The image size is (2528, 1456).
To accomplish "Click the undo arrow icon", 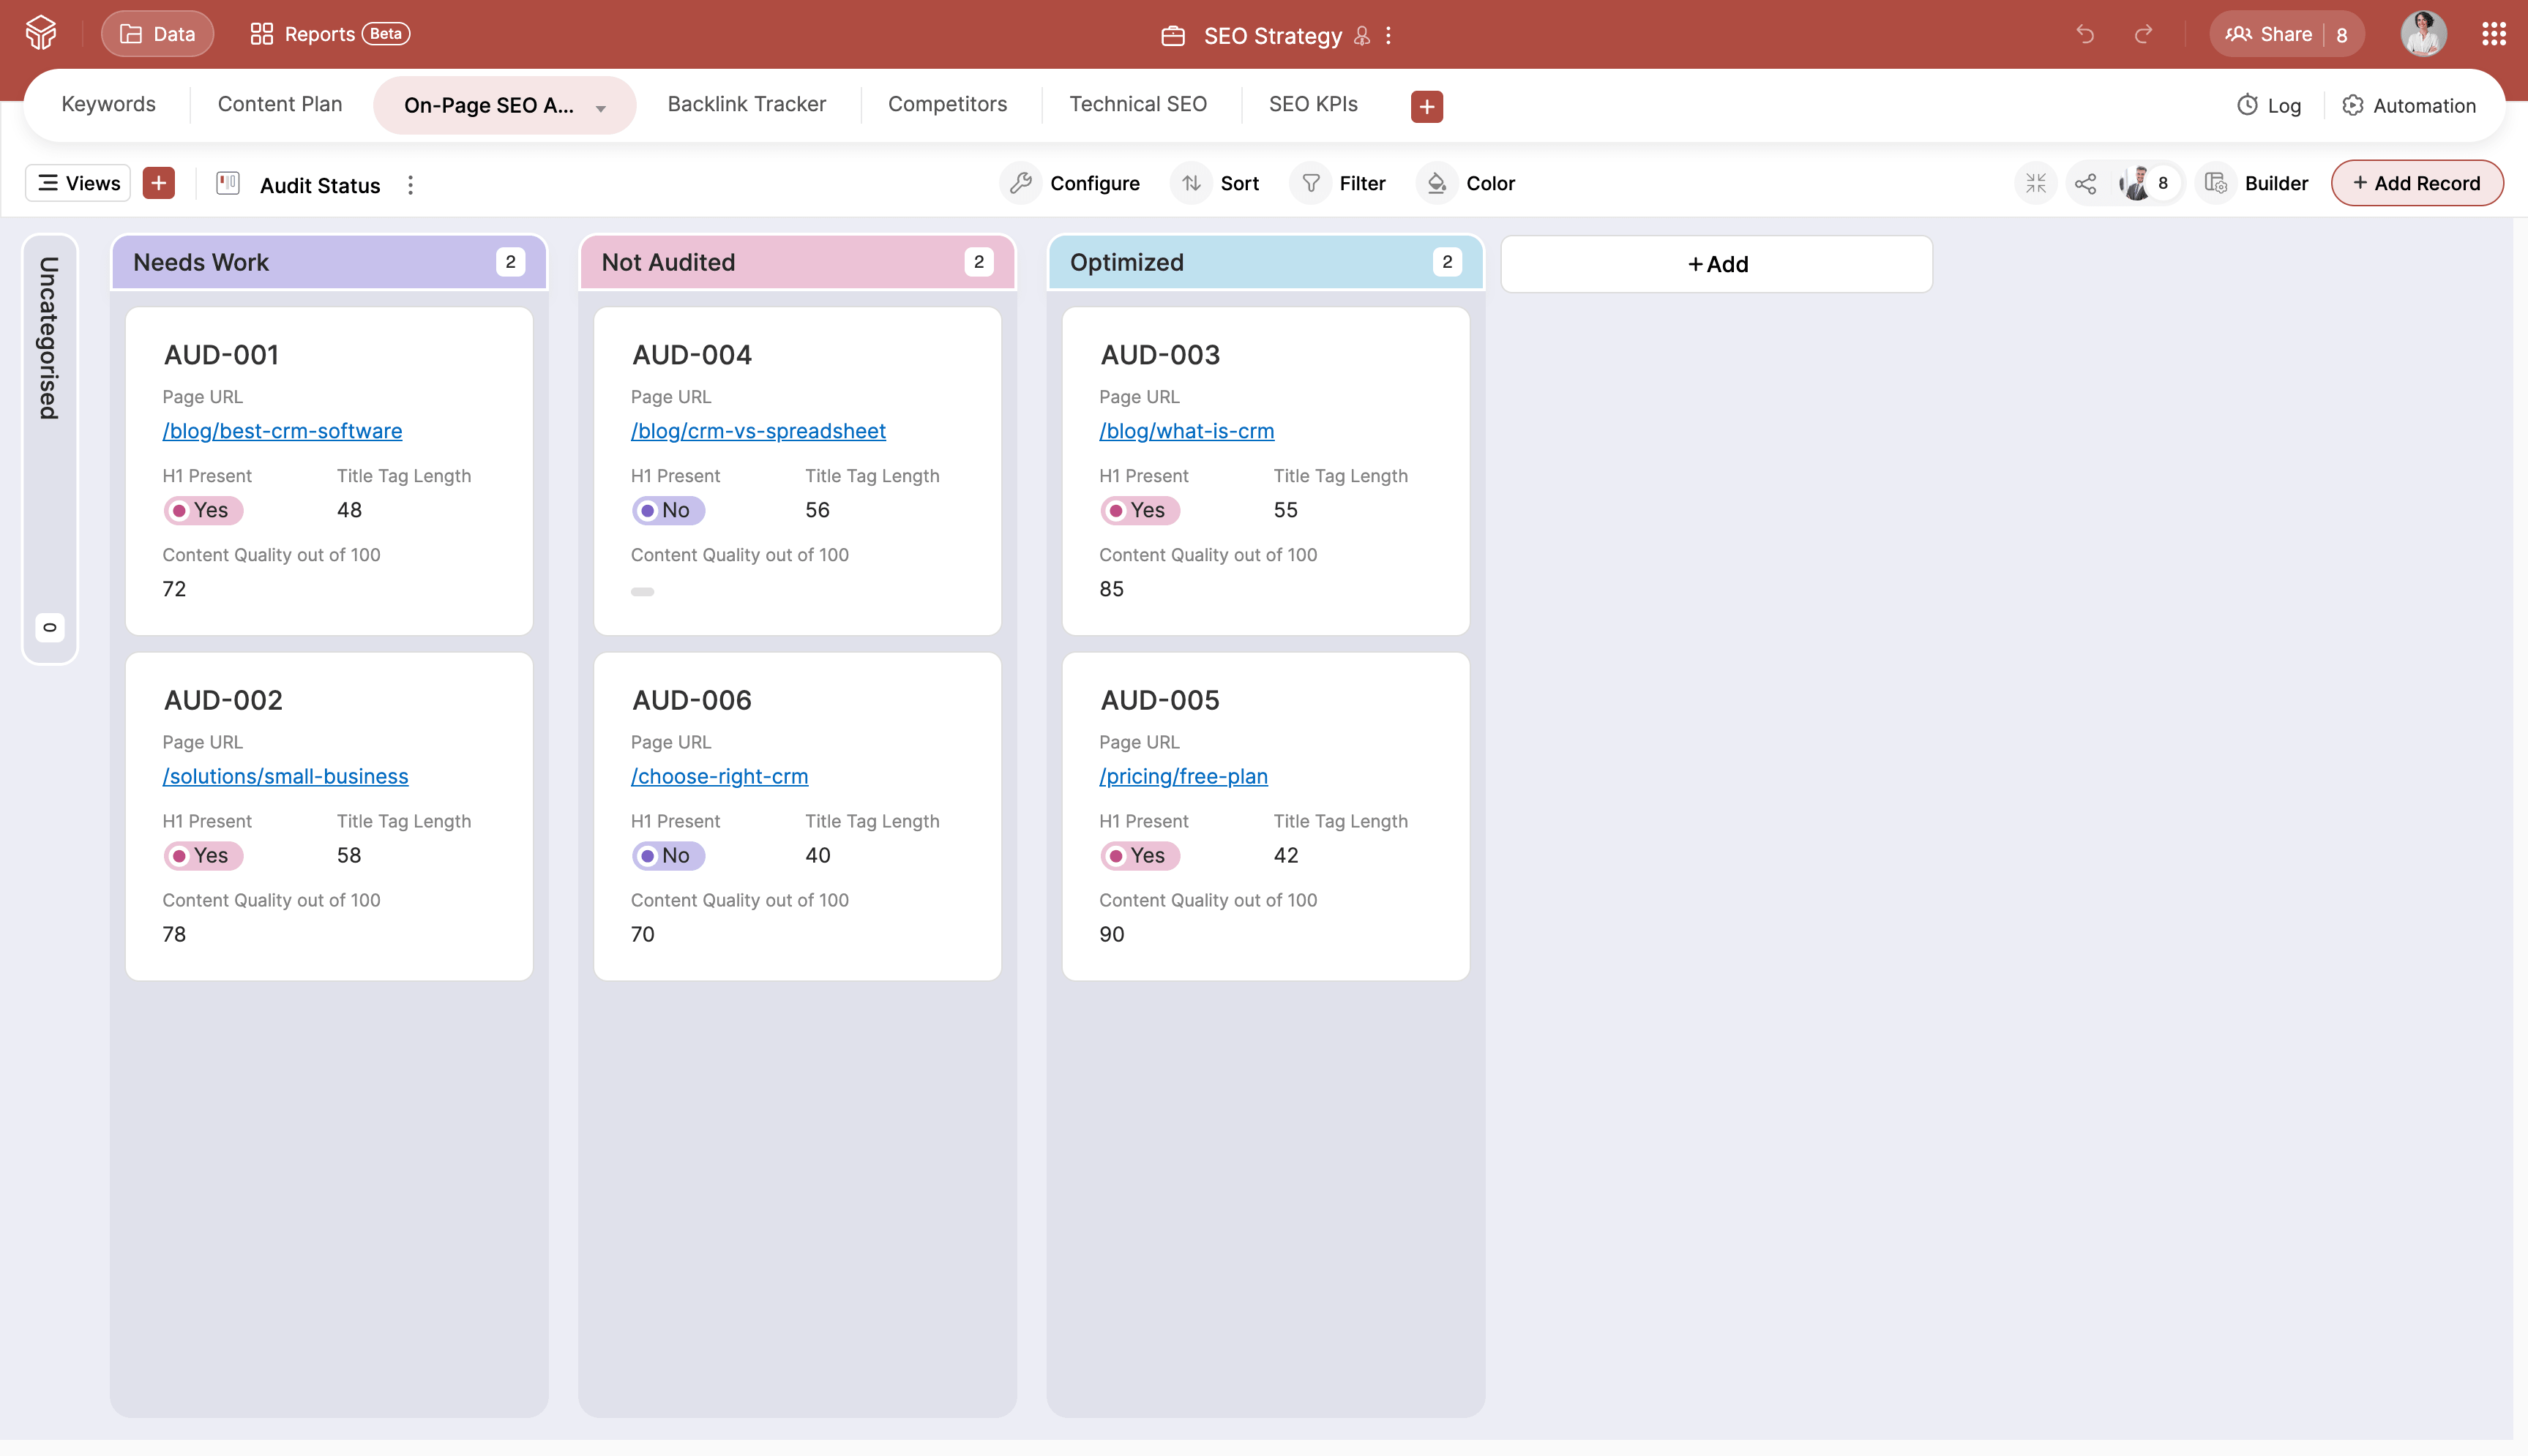I will [2084, 34].
